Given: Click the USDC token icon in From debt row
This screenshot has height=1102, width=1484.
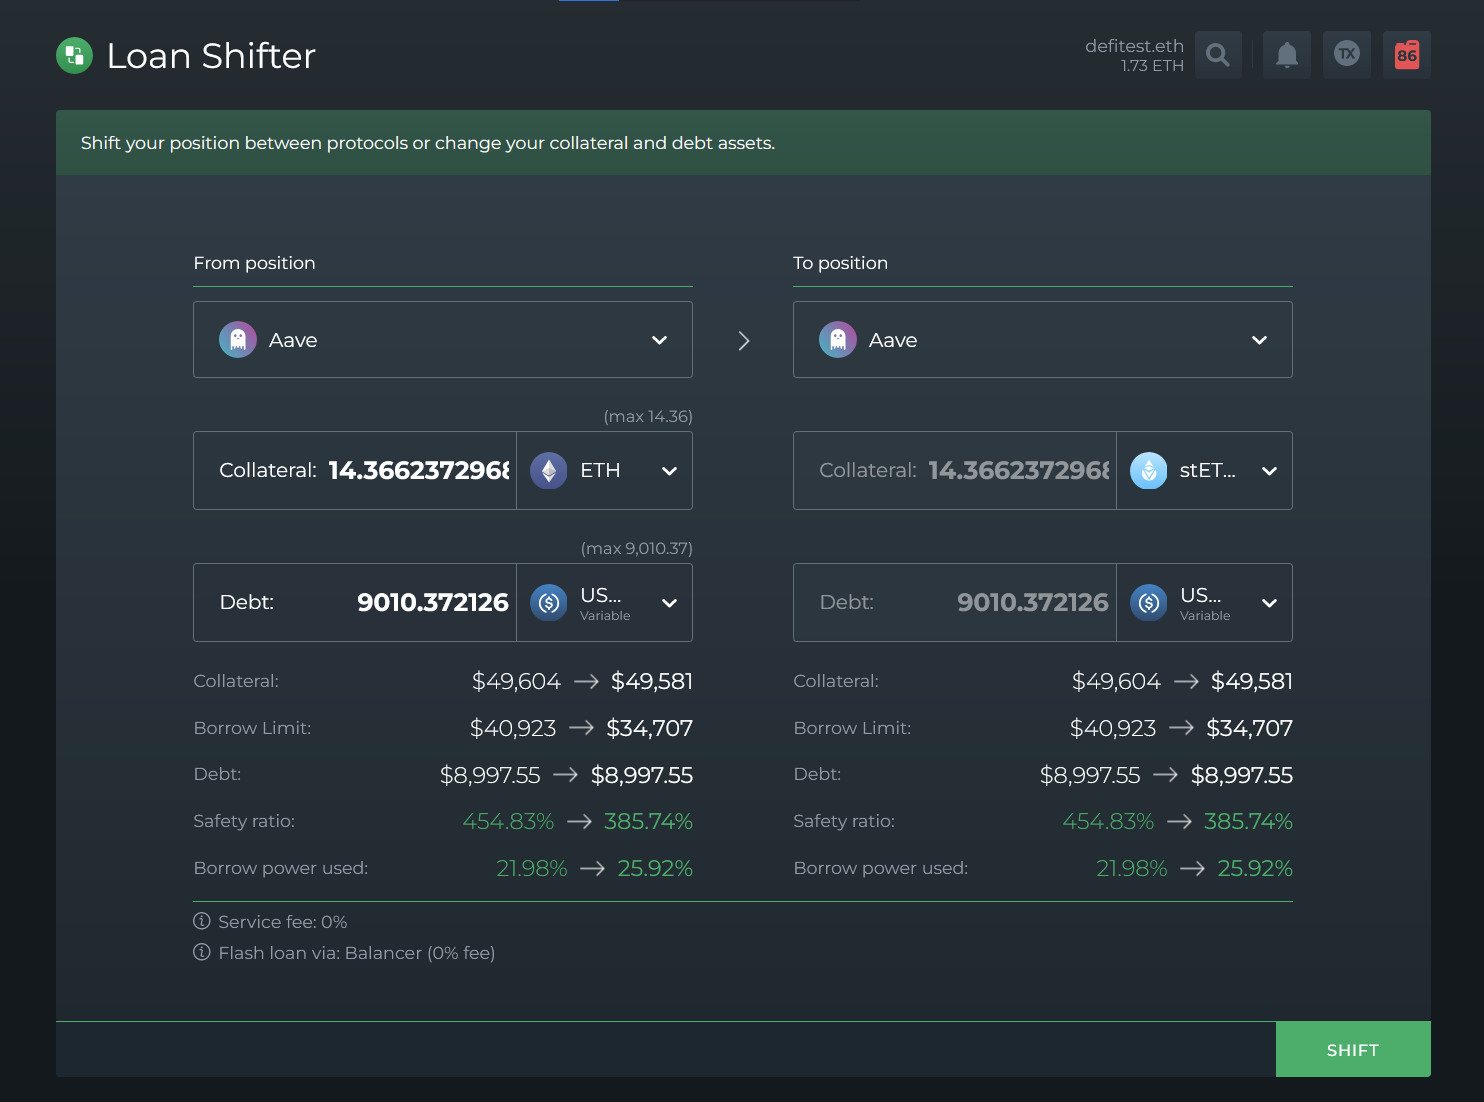Looking at the screenshot, I should [548, 602].
